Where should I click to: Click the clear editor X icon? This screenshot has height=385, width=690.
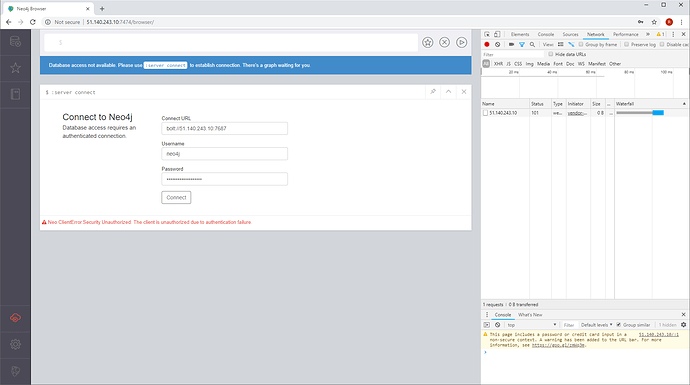[x=444, y=42]
